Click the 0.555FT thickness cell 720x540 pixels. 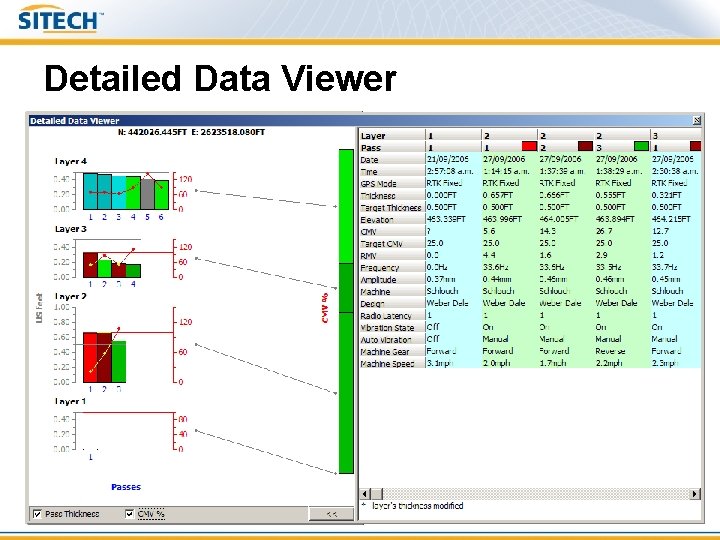[x=621, y=195]
